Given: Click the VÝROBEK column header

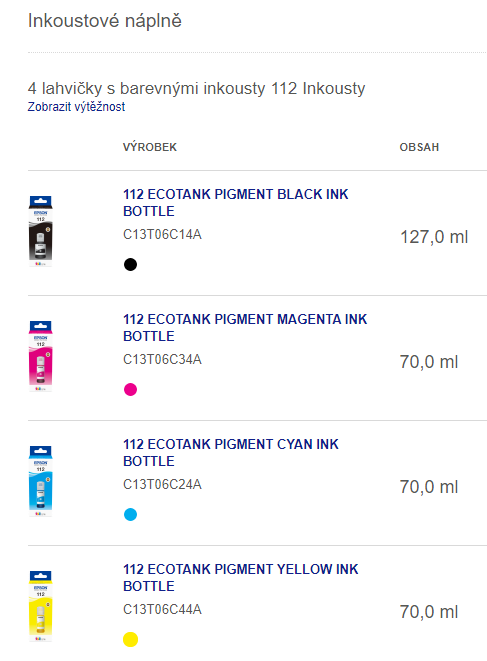Looking at the screenshot, I should point(150,147).
